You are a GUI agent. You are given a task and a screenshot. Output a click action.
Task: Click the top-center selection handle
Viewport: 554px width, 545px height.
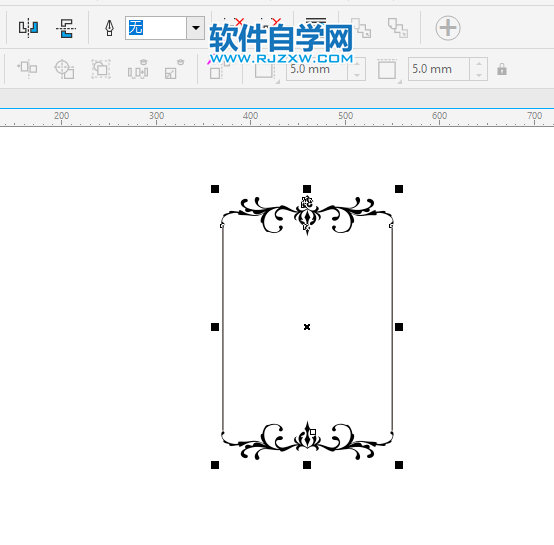pos(307,189)
